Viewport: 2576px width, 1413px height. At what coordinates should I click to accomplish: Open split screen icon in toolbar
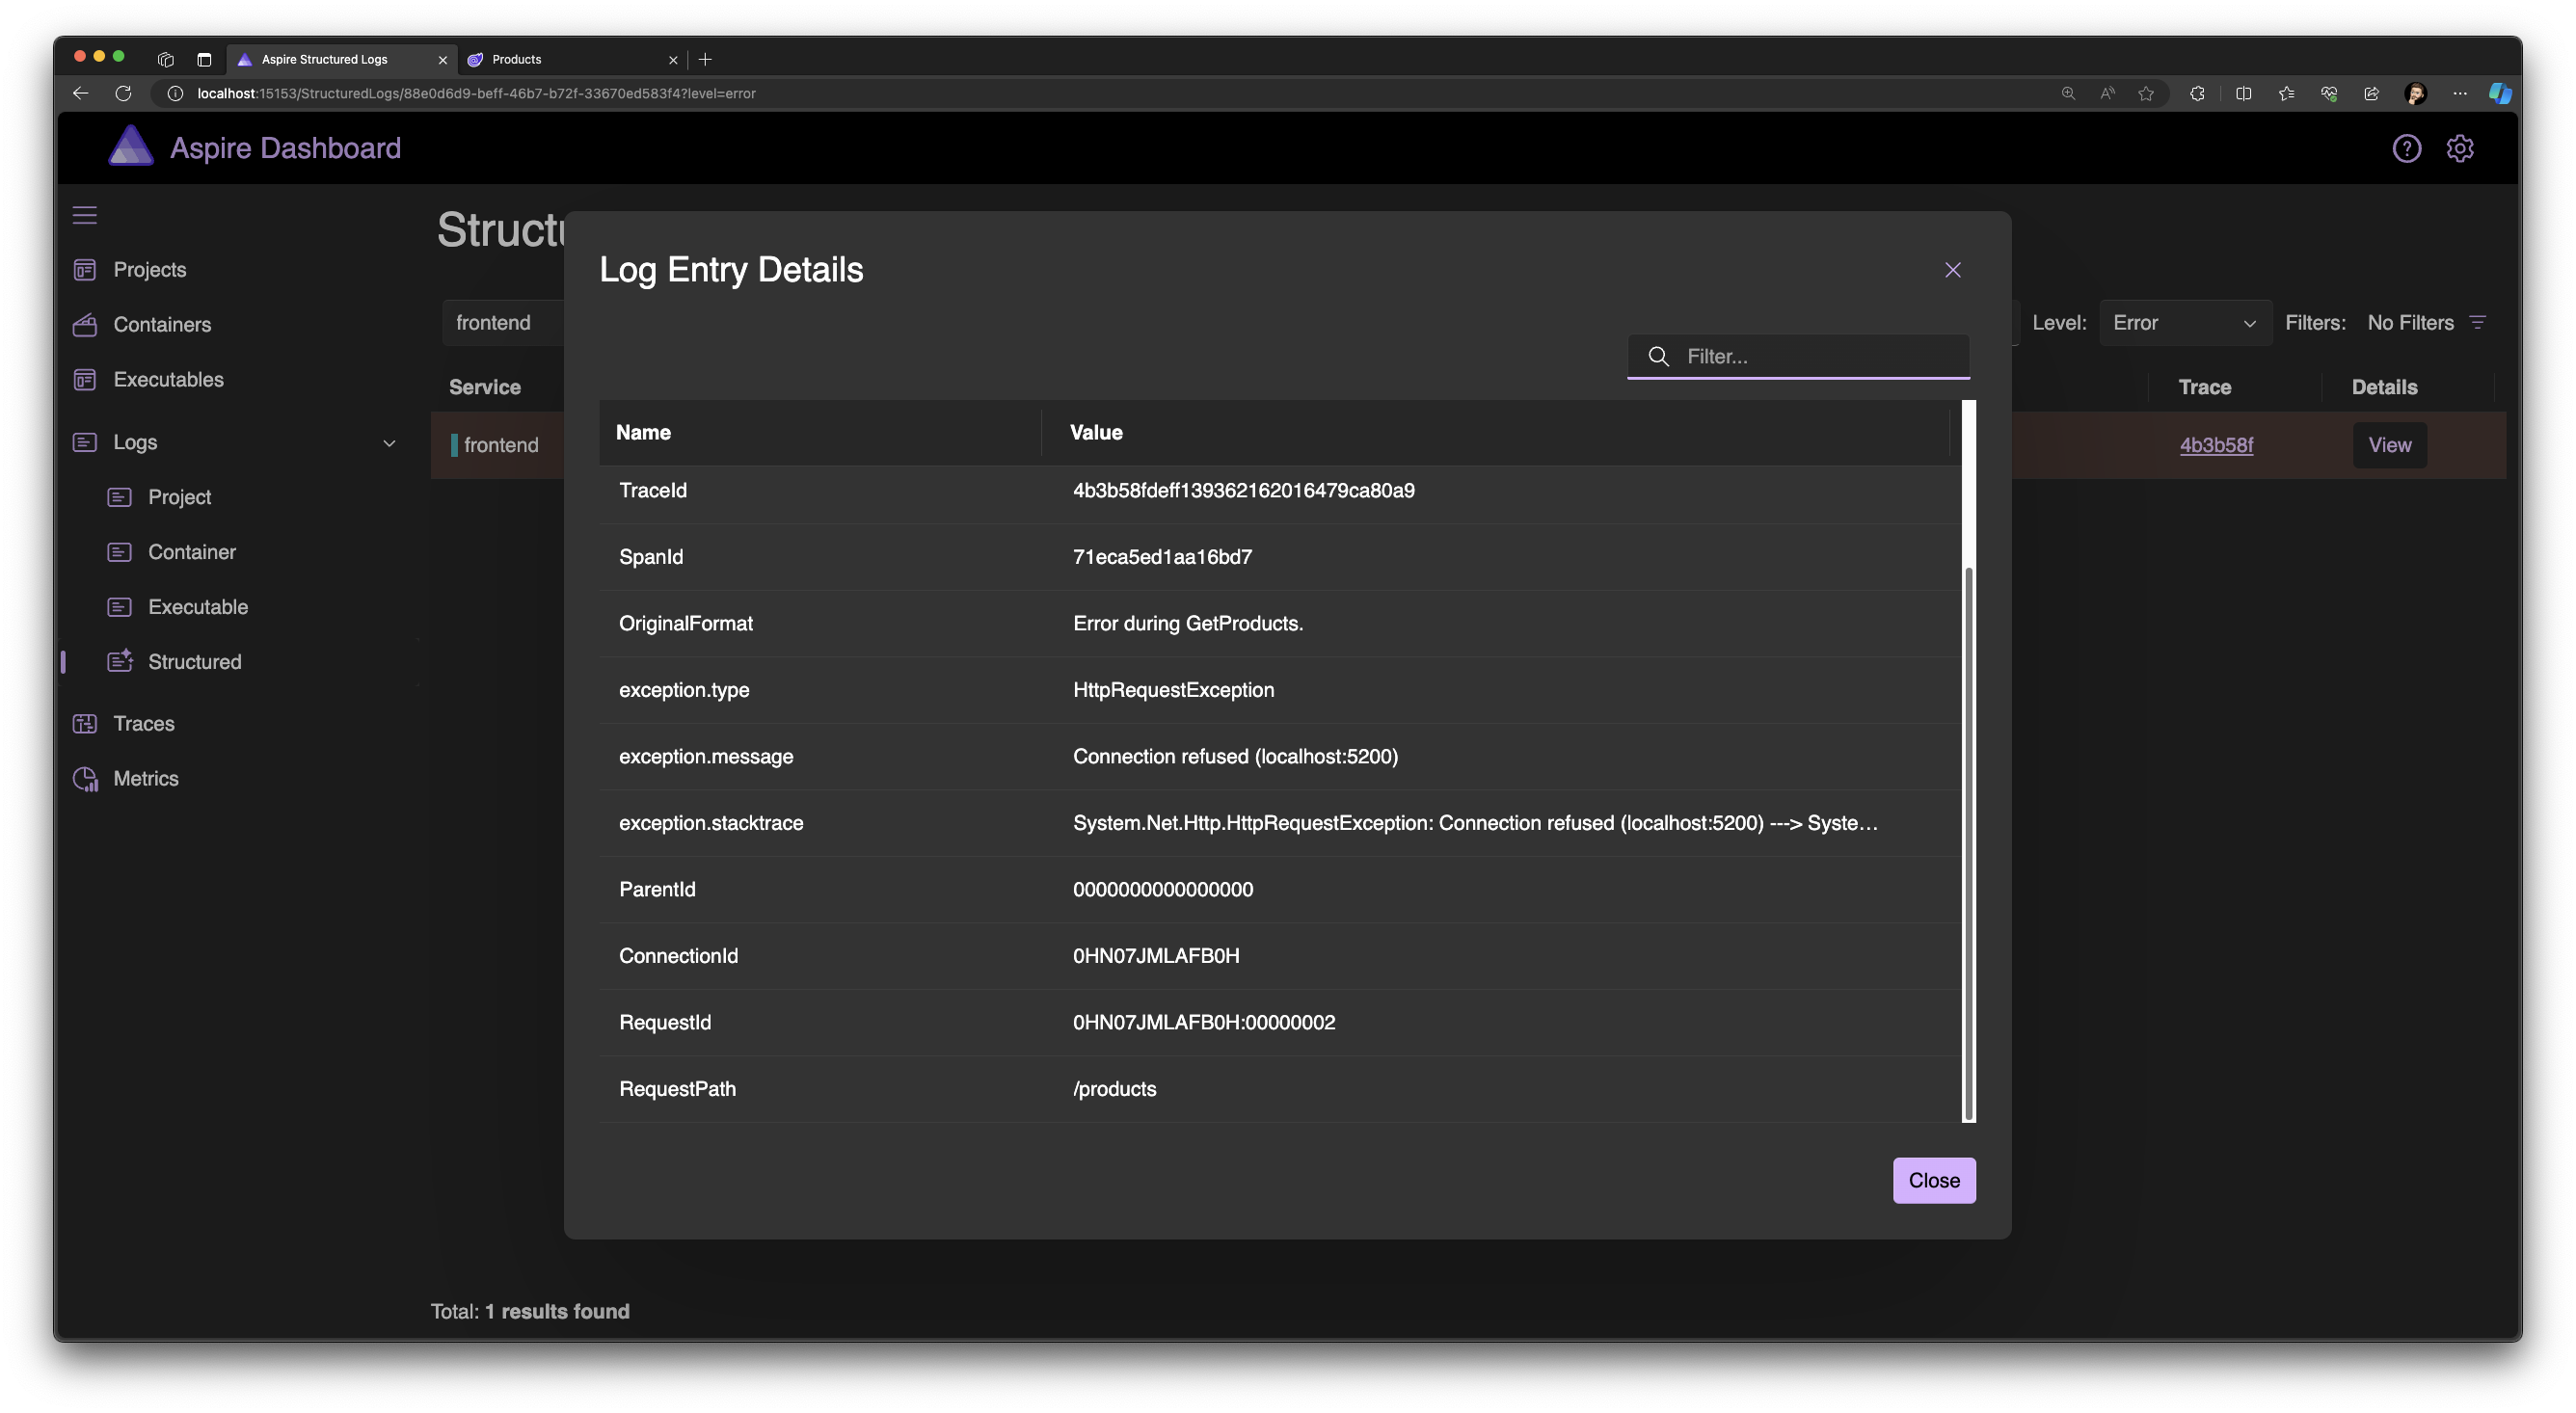[x=2243, y=93]
